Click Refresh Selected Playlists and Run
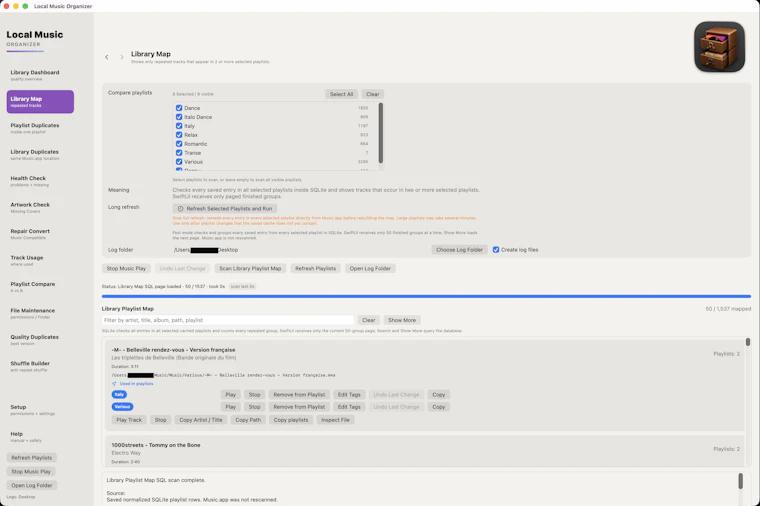 point(225,209)
